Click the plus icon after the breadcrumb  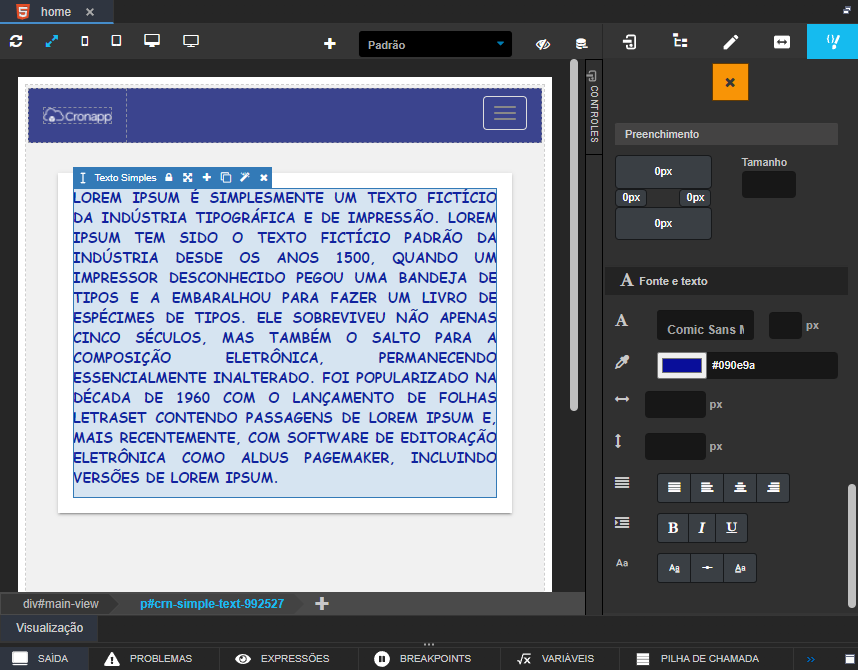322,603
